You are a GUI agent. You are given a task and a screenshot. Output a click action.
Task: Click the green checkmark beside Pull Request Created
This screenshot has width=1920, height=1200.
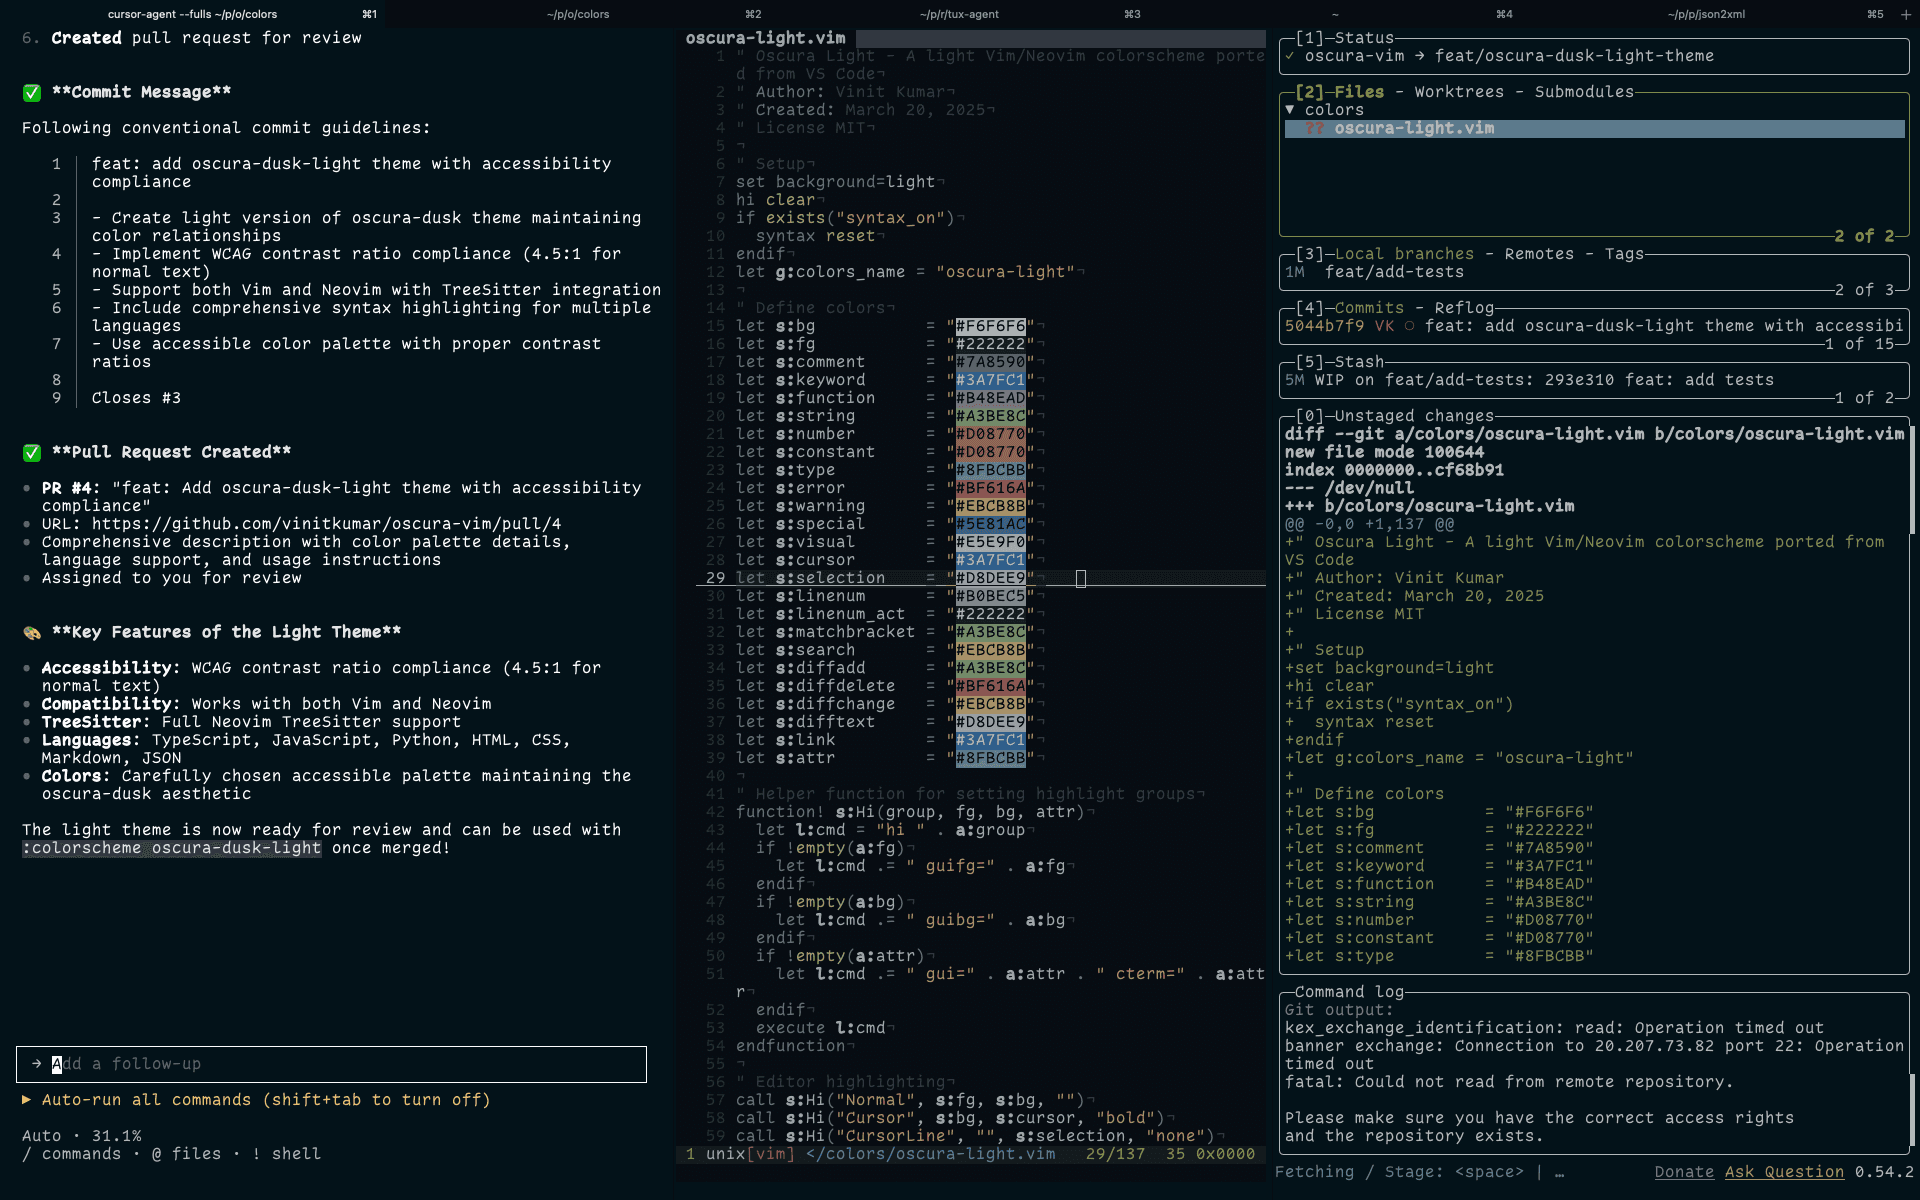[x=32, y=453]
